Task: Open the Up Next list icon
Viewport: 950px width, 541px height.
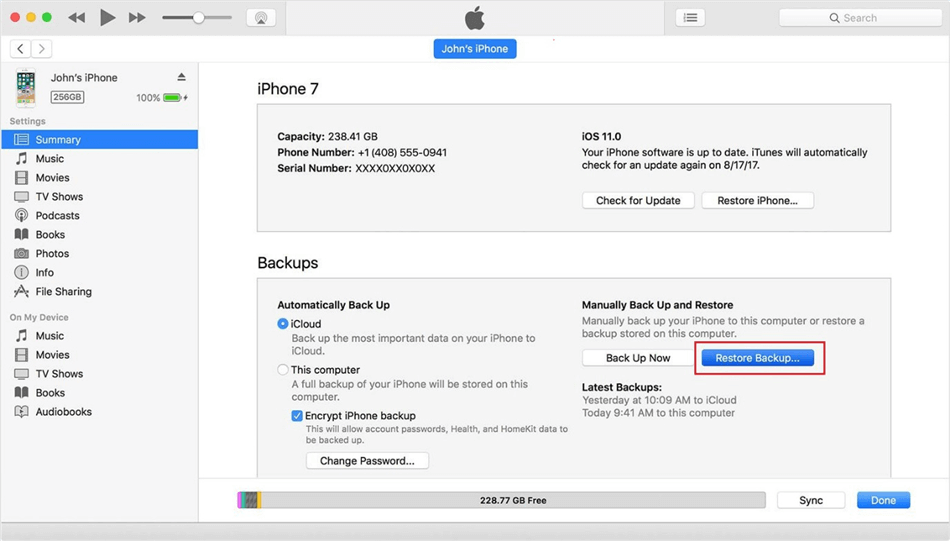Action: coord(690,18)
